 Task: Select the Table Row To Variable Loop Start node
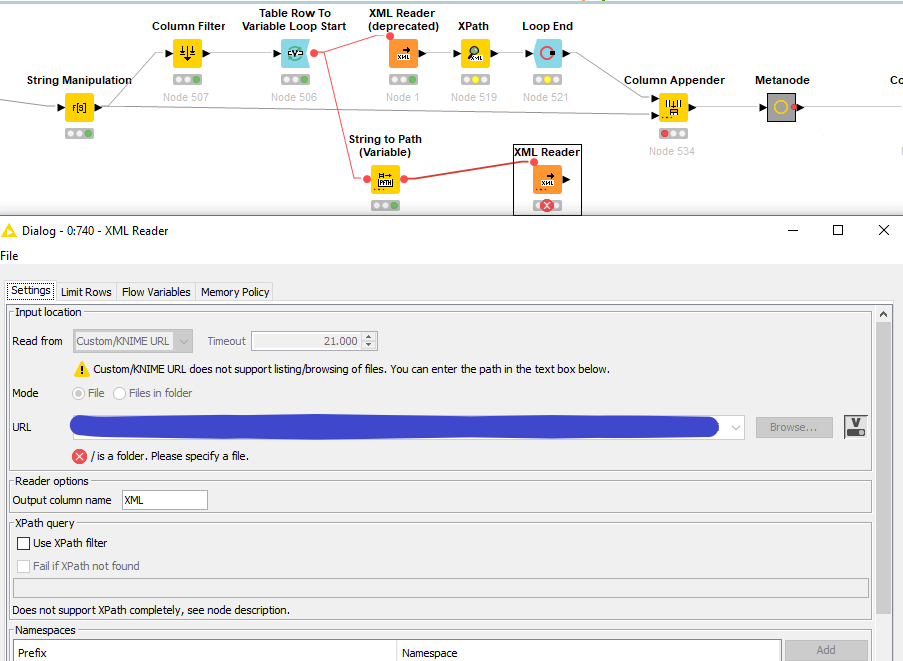coord(295,54)
